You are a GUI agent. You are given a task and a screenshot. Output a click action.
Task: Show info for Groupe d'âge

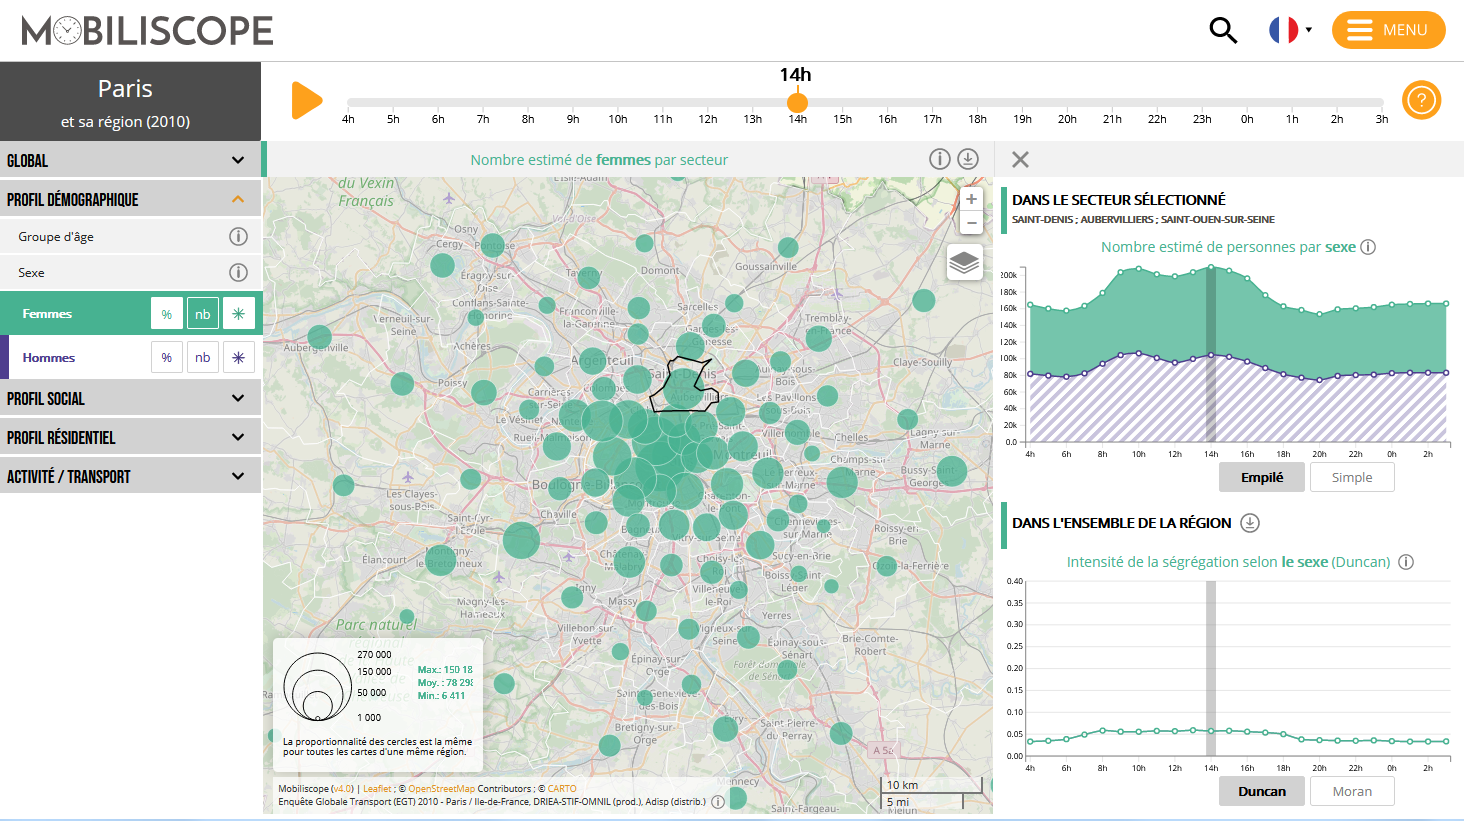[x=238, y=237]
